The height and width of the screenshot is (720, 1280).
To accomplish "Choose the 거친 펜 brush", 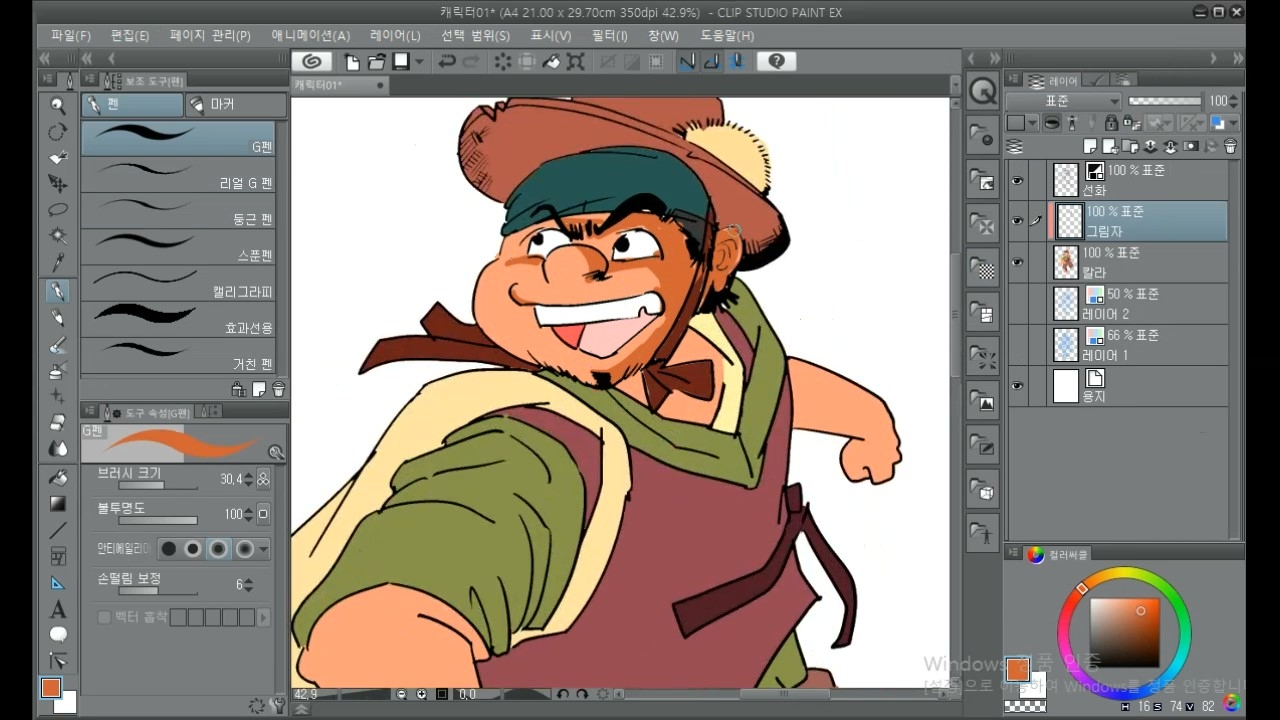I will 178,355.
